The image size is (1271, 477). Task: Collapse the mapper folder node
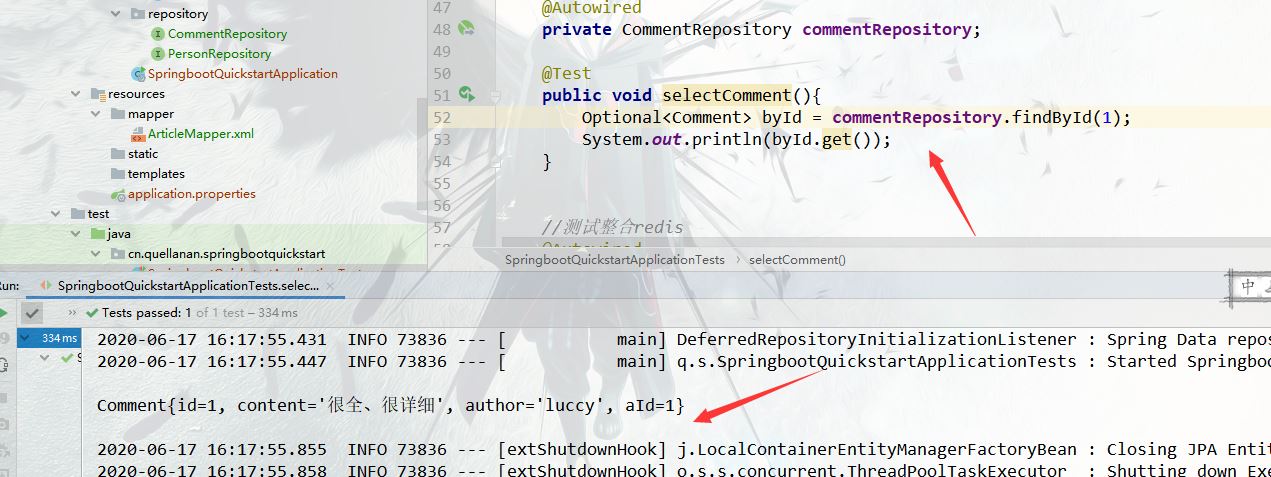pos(96,114)
